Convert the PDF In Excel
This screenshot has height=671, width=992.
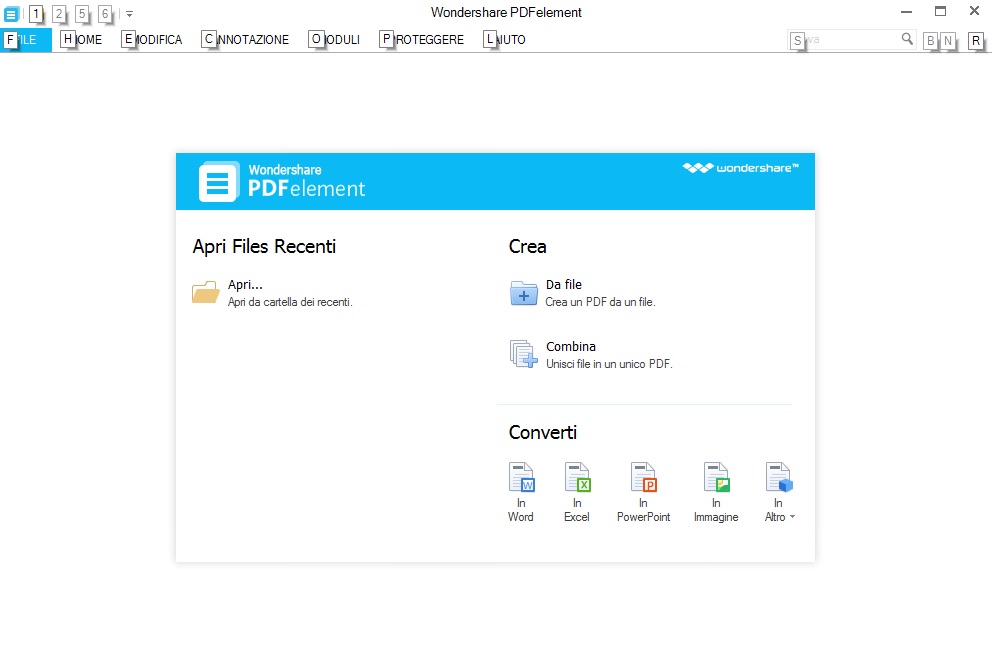click(x=577, y=492)
